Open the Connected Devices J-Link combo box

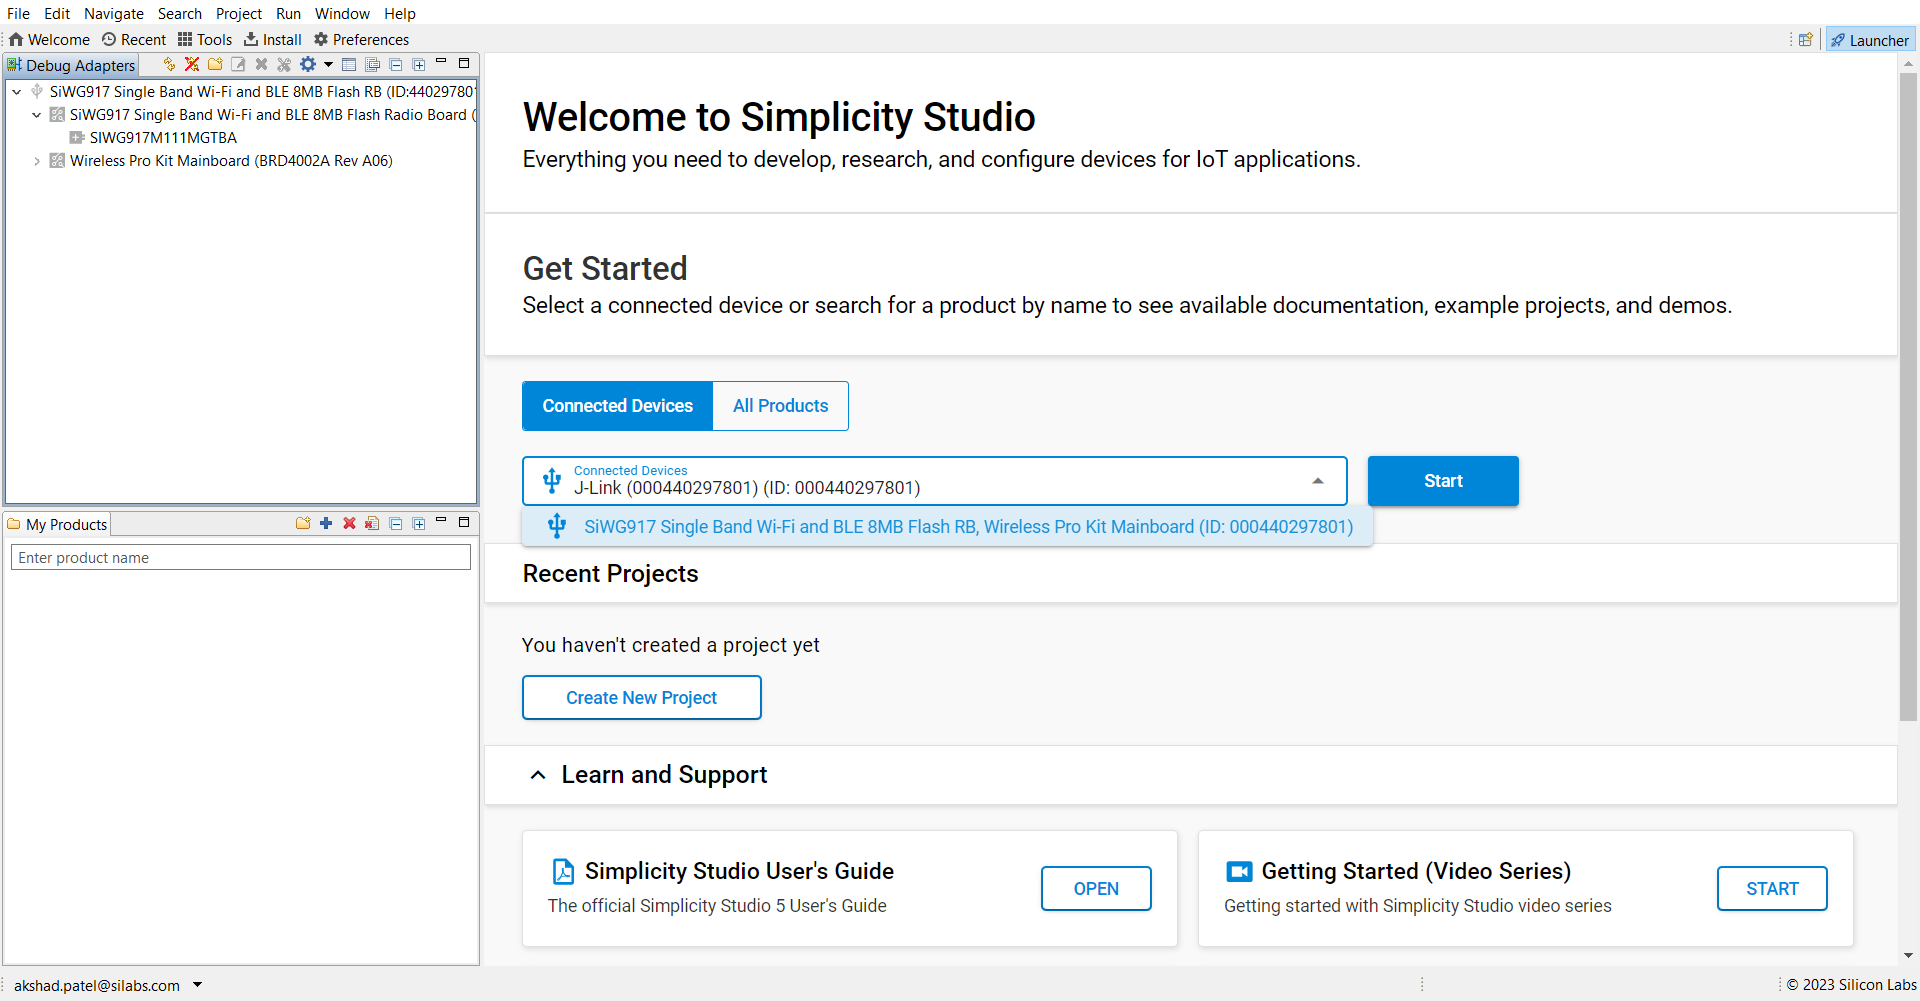point(934,481)
